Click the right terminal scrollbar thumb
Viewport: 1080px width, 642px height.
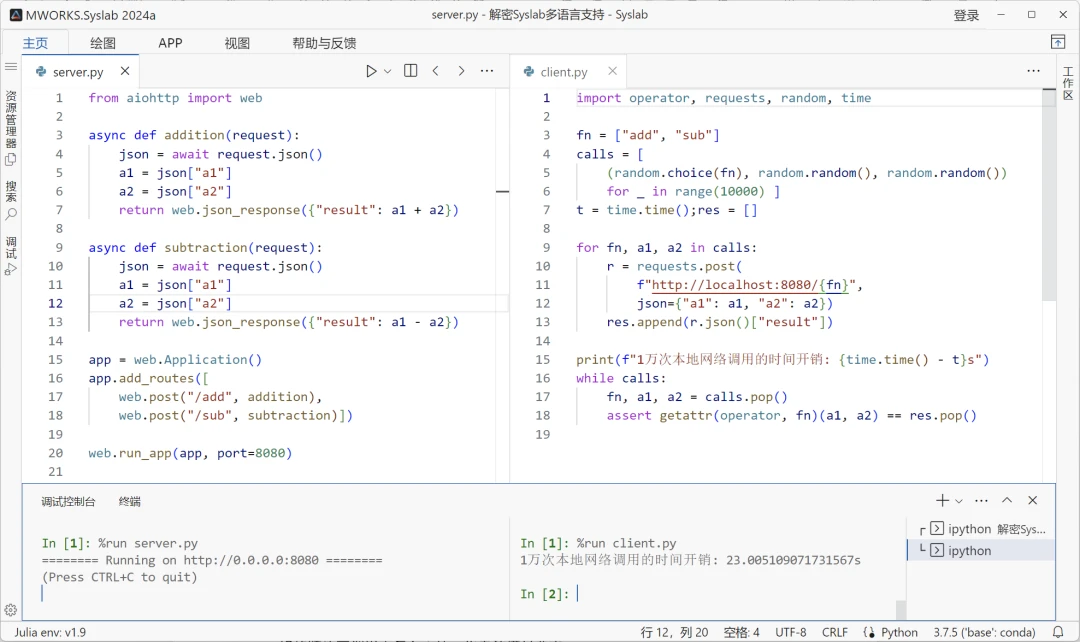tap(901, 609)
